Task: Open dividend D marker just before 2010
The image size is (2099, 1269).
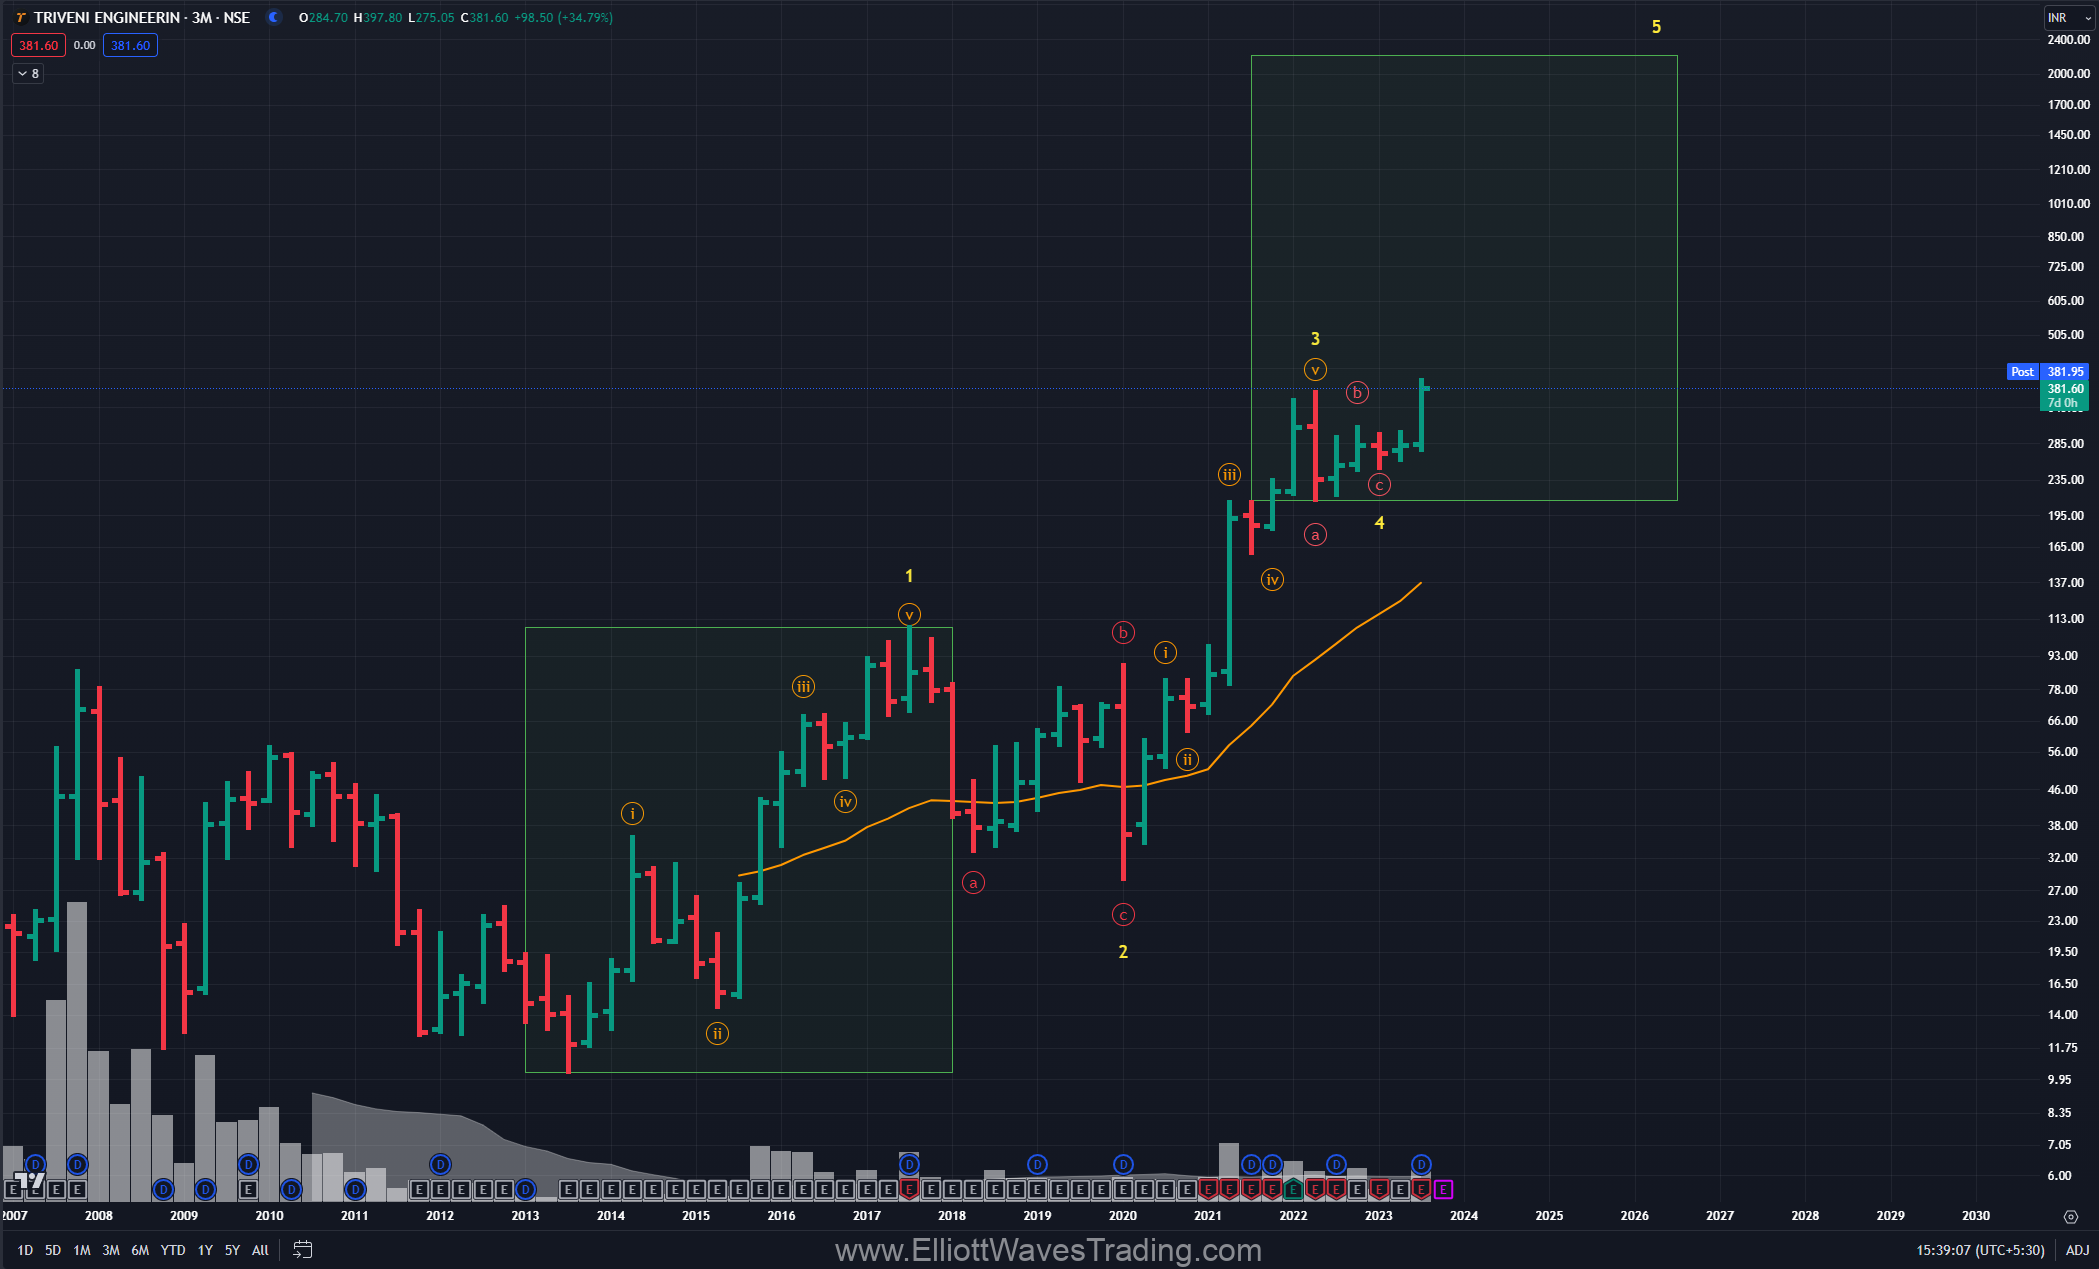Action: (248, 1164)
